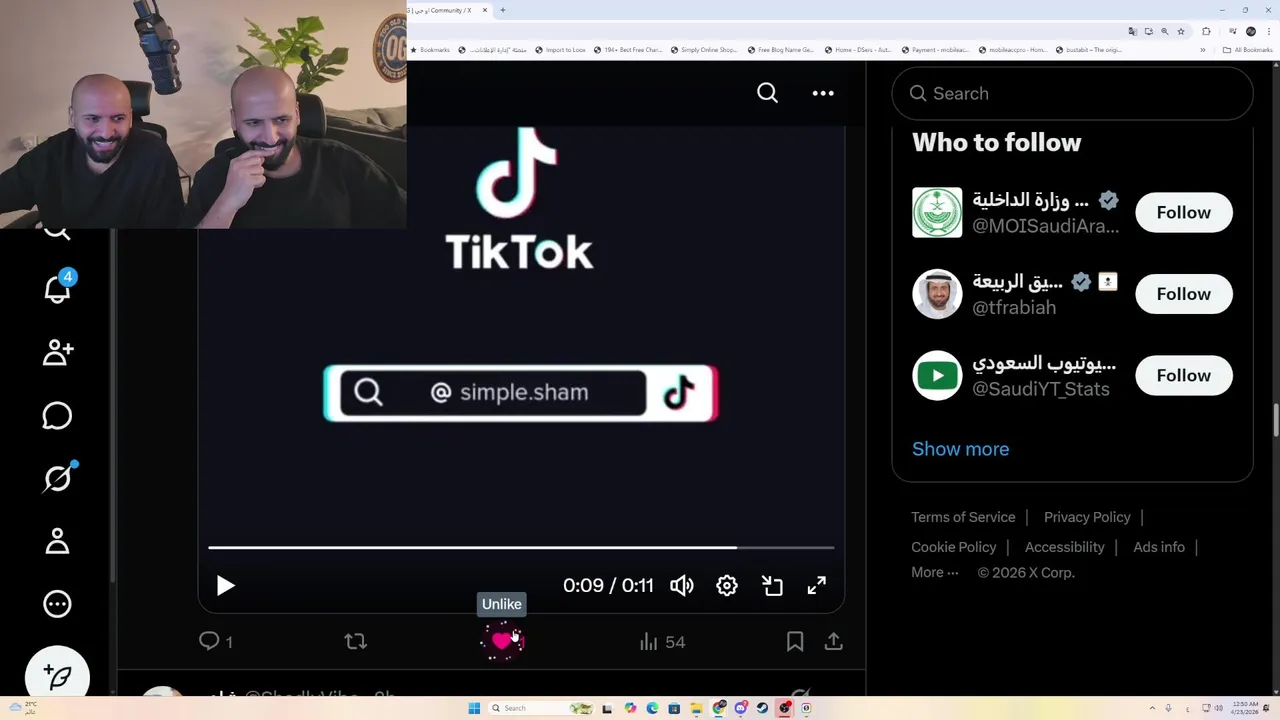Image resolution: width=1280 pixels, height=720 pixels.
Task: Open Payment - mobileac... bookmark
Action: coord(936,50)
